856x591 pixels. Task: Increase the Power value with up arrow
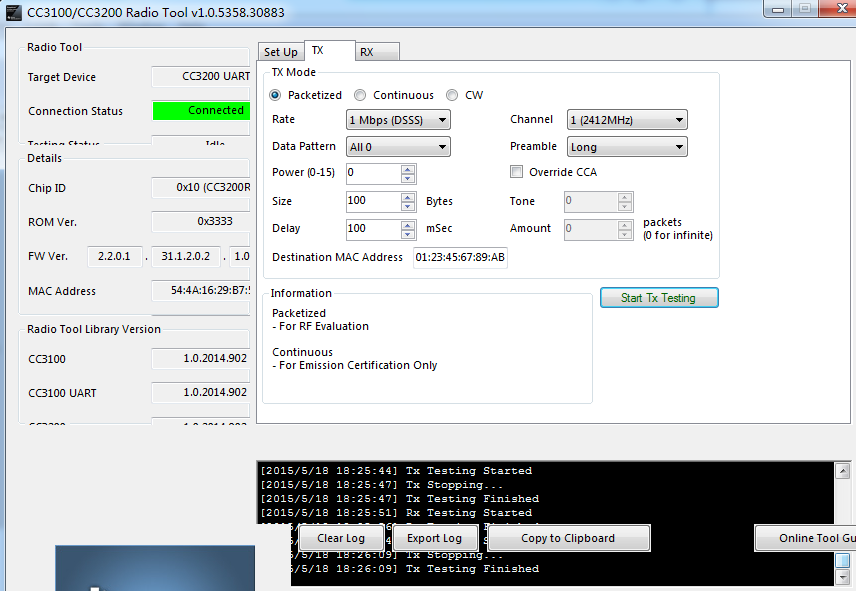(x=408, y=170)
